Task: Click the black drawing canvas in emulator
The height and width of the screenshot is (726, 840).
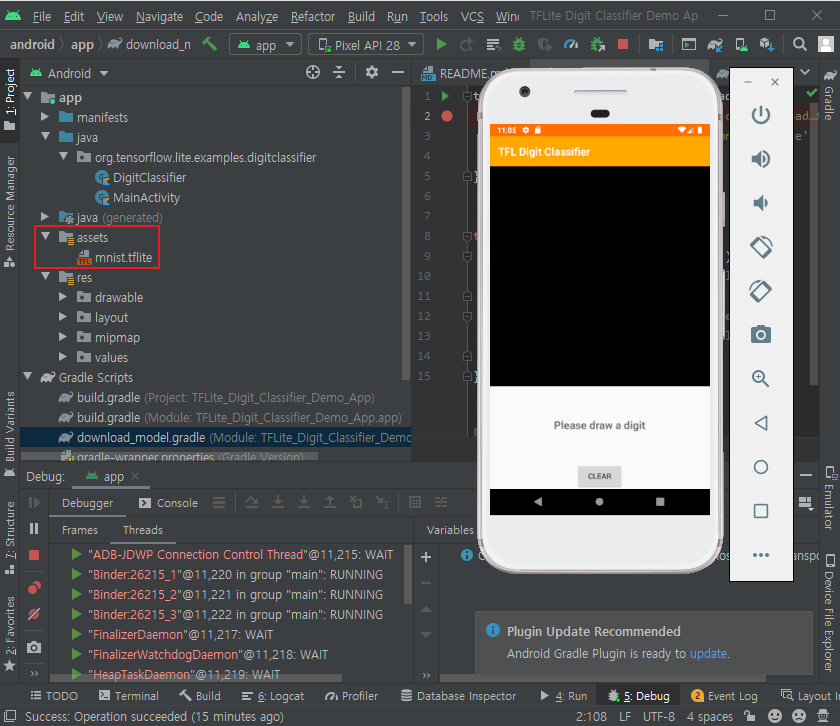Action: (x=599, y=276)
